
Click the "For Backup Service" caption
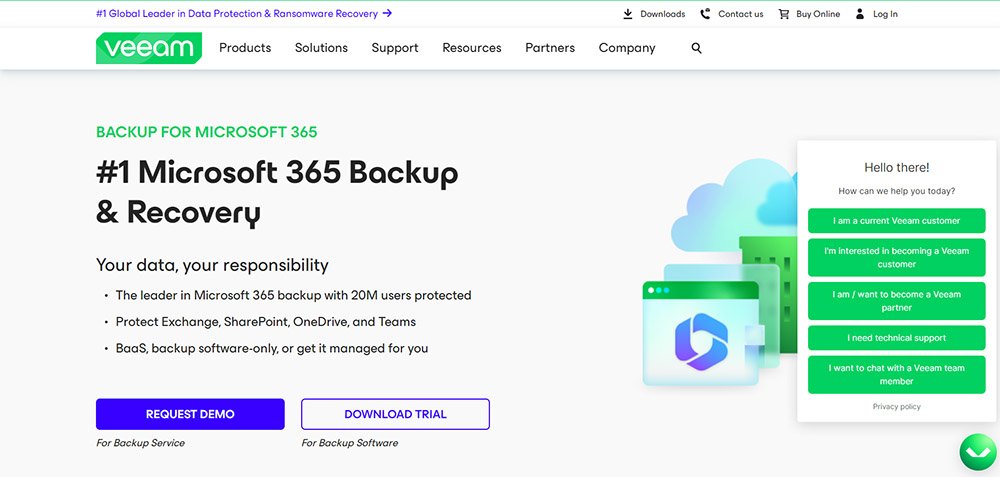(x=140, y=443)
